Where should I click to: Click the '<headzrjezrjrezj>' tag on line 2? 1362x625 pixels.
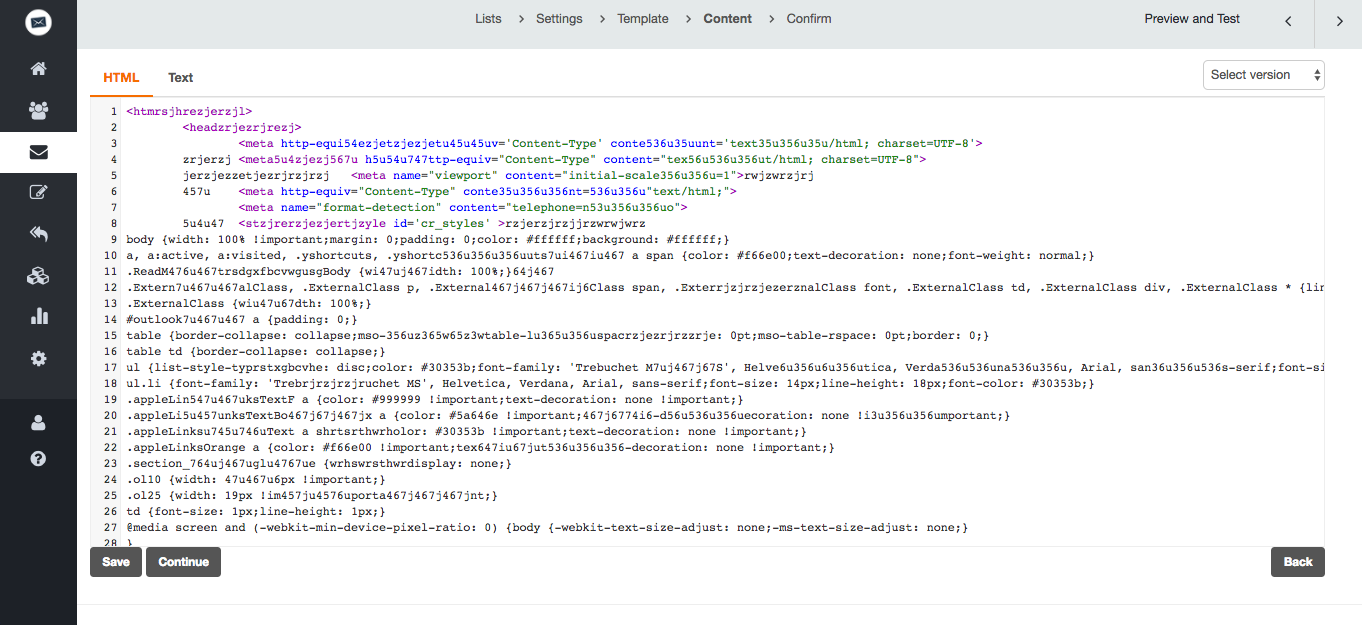pos(242,128)
